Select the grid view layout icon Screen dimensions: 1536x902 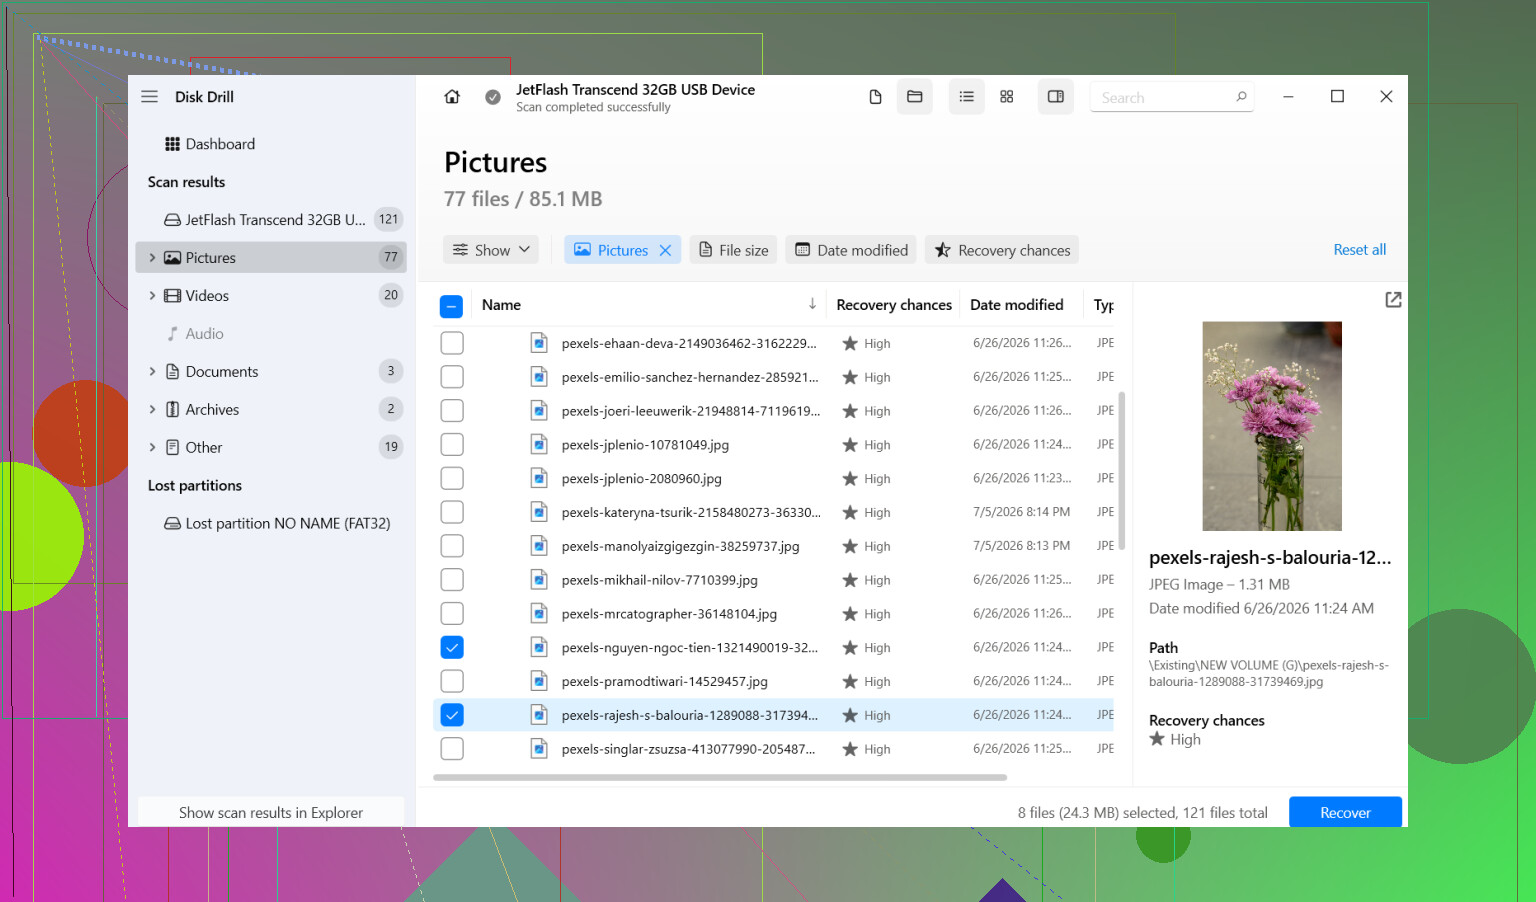pyautogui.click(x=1007, y=97)
